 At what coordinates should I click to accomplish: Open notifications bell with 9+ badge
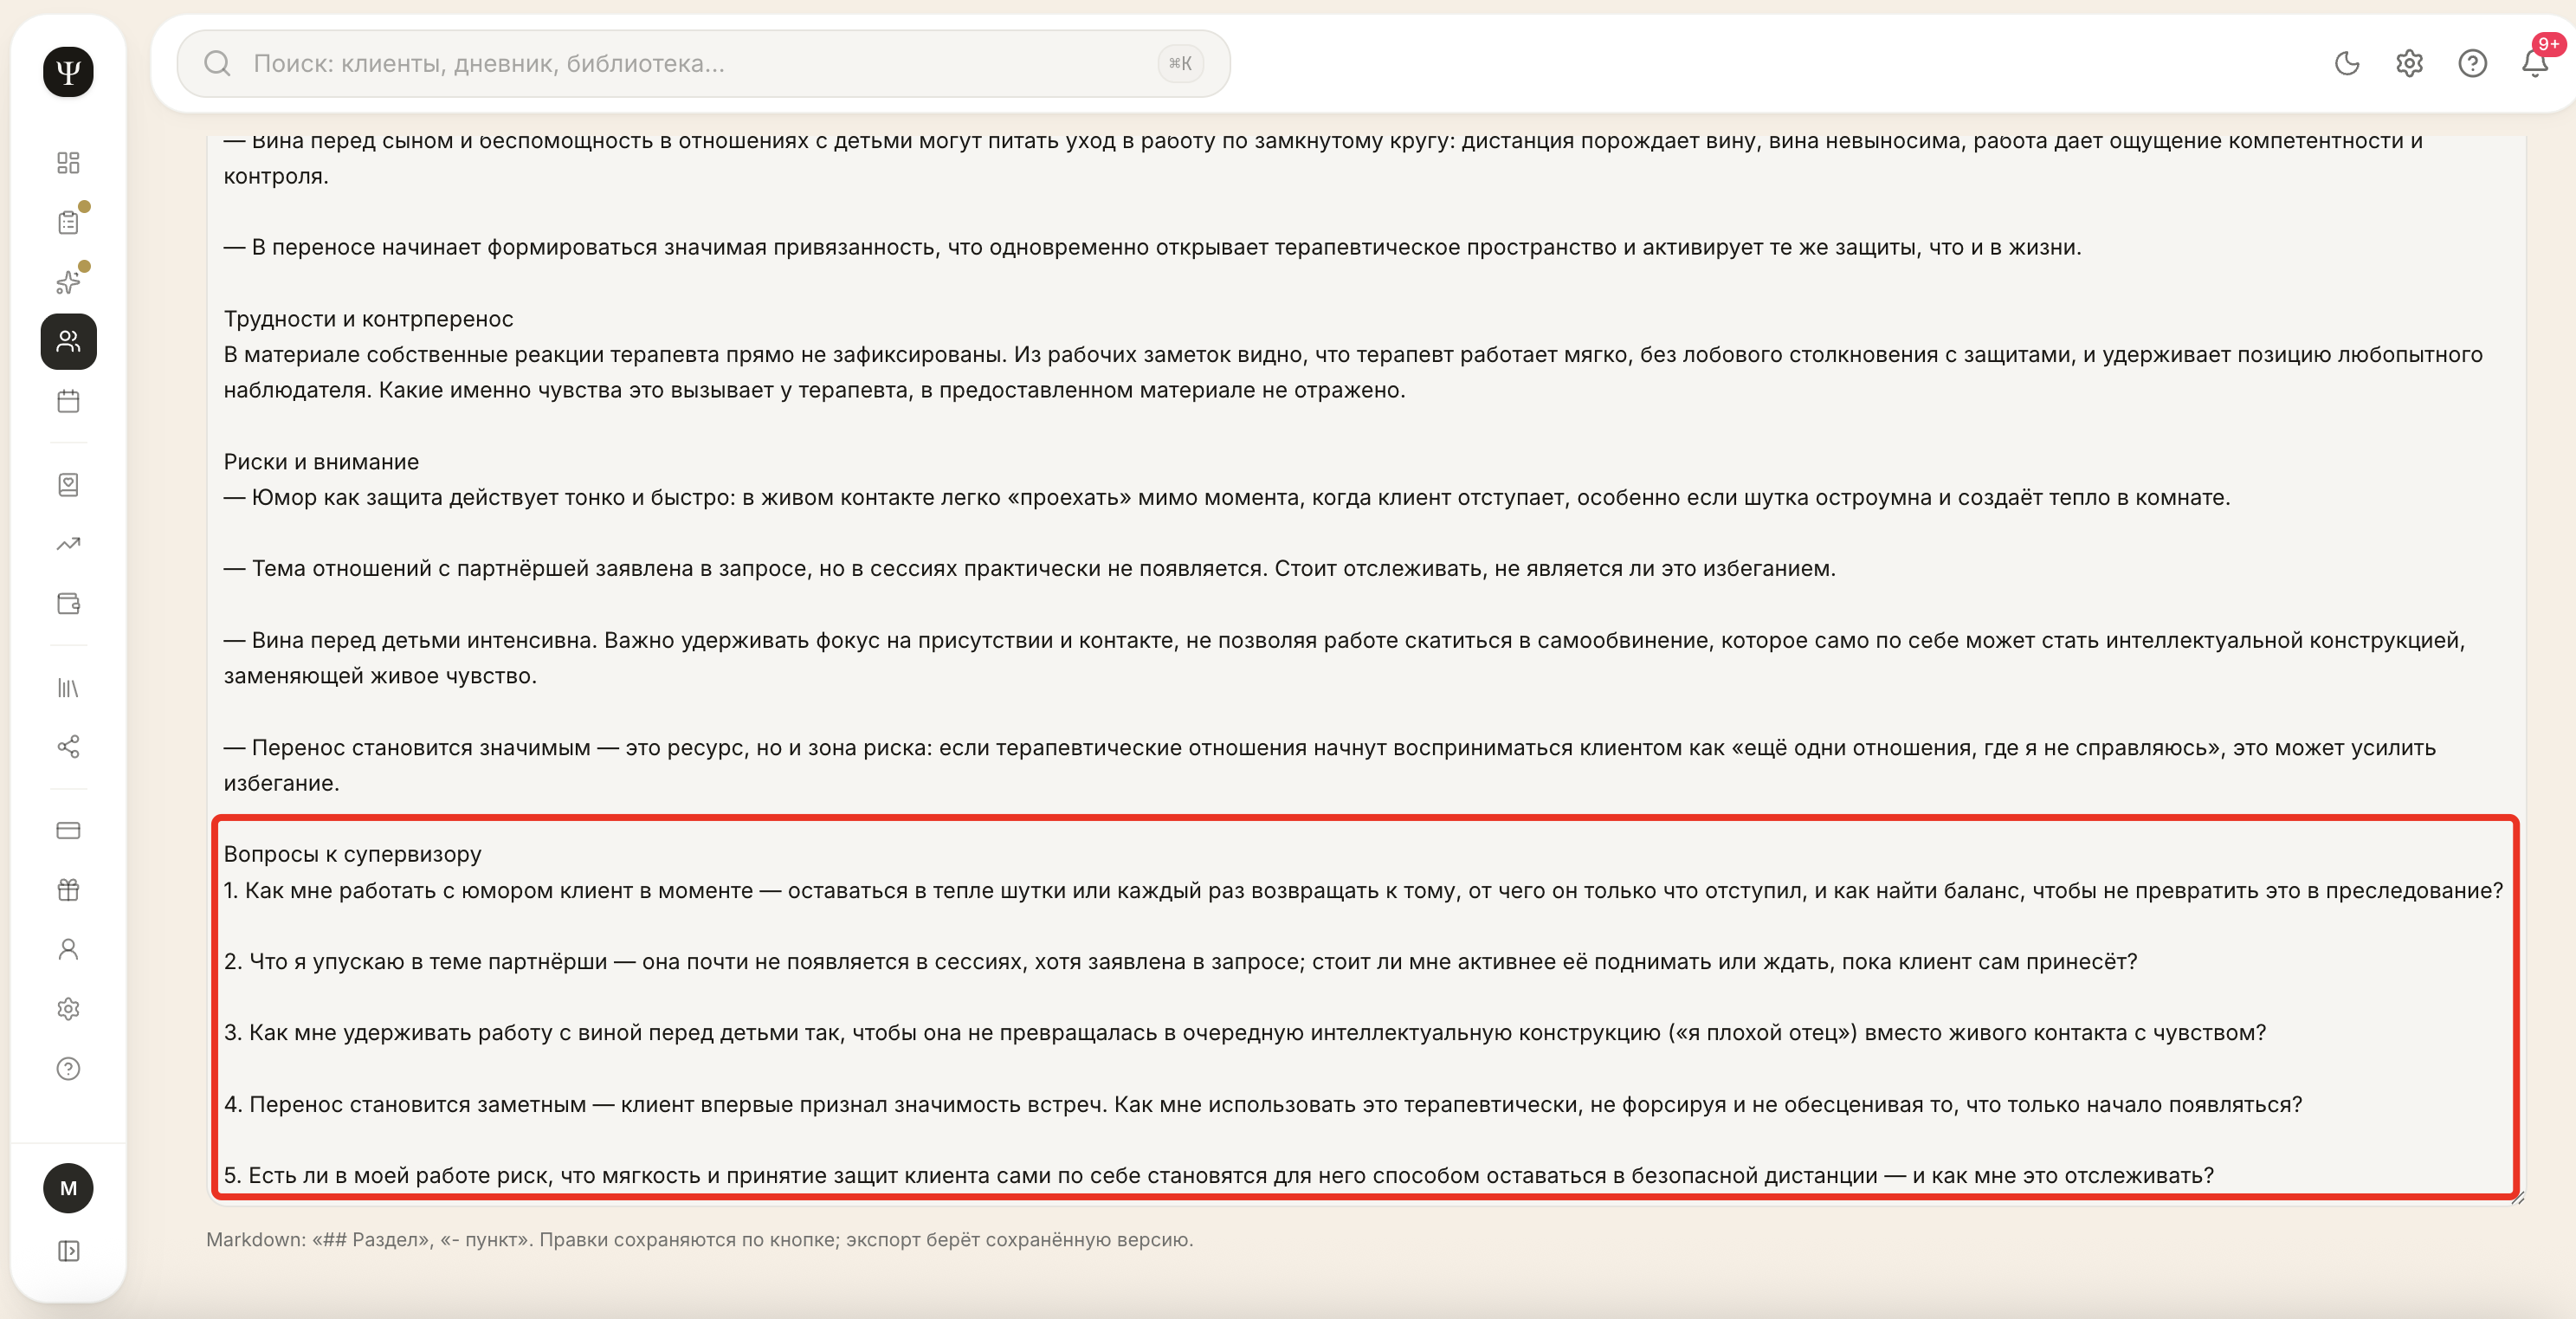point(2535,62)
